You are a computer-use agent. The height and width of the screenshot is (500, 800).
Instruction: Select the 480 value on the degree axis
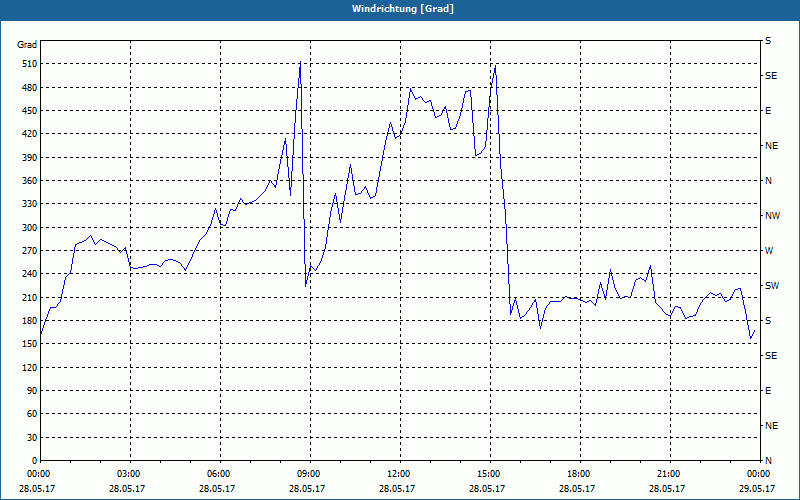coord(30,88)
